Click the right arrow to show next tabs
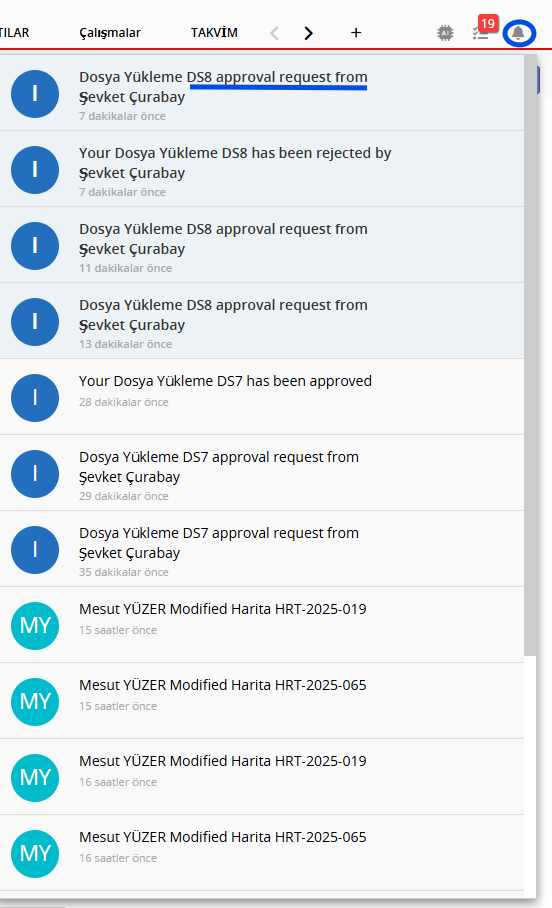This screenshot has height=908, width=552. (308, 33)
